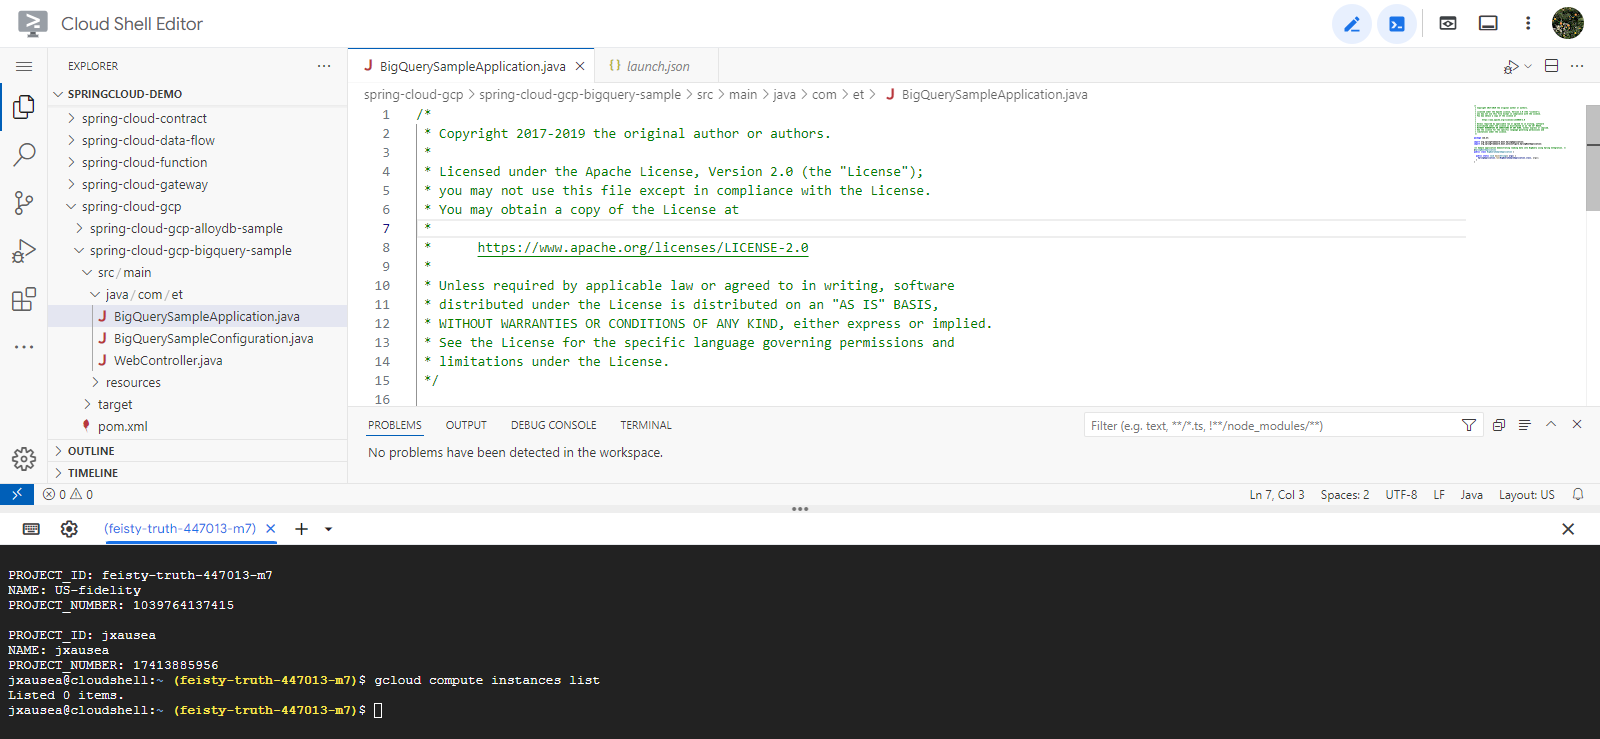Select the Java language mode
Screen dimensions: 1600x739
(1471, 495)
